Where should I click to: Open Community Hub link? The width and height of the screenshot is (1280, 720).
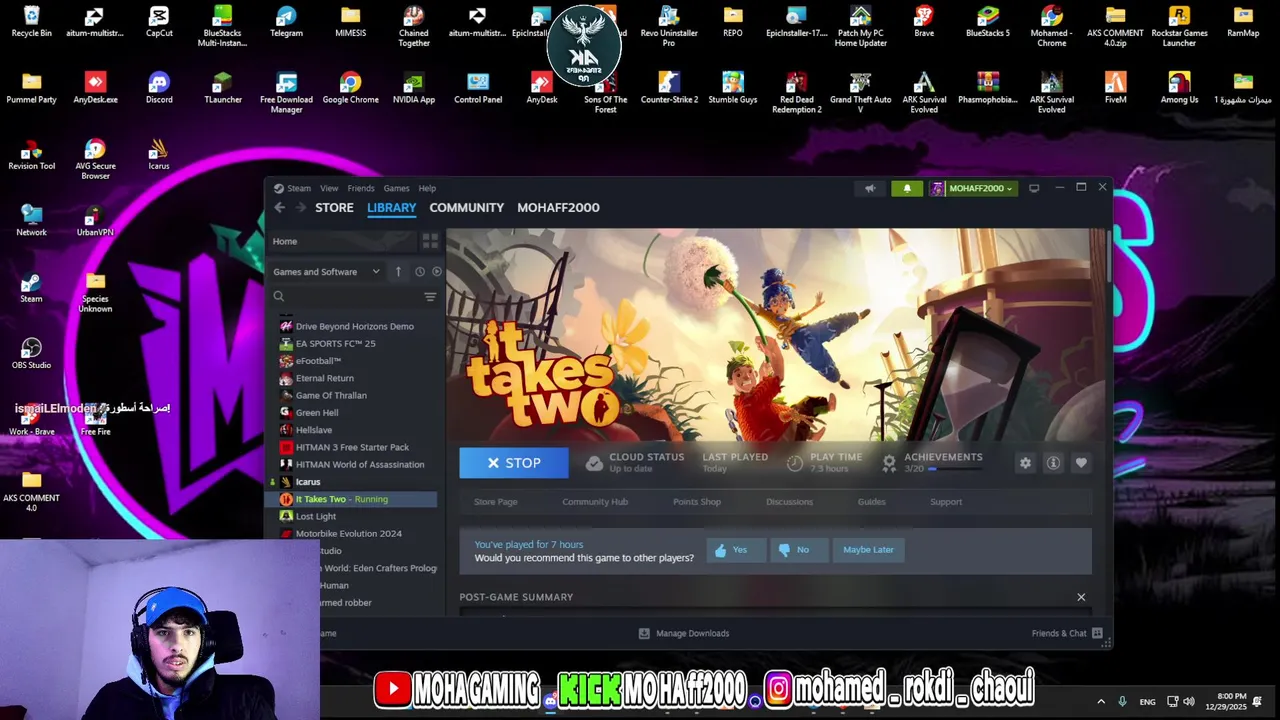click(x=595, y=502)
